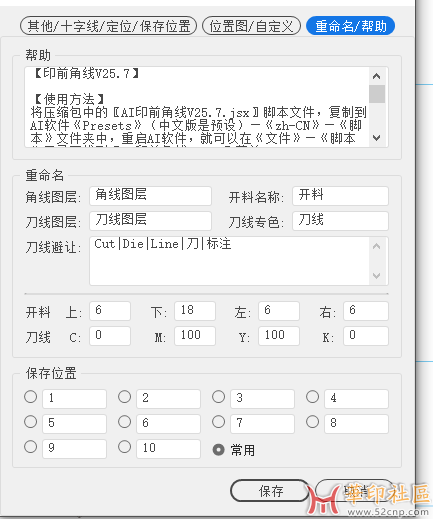Select save position radio button 2

[x=125, y=397]
